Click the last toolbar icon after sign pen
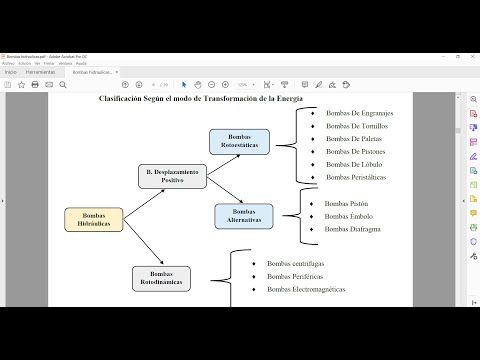This screenshot has height=360, width=480. coord(346,85)
